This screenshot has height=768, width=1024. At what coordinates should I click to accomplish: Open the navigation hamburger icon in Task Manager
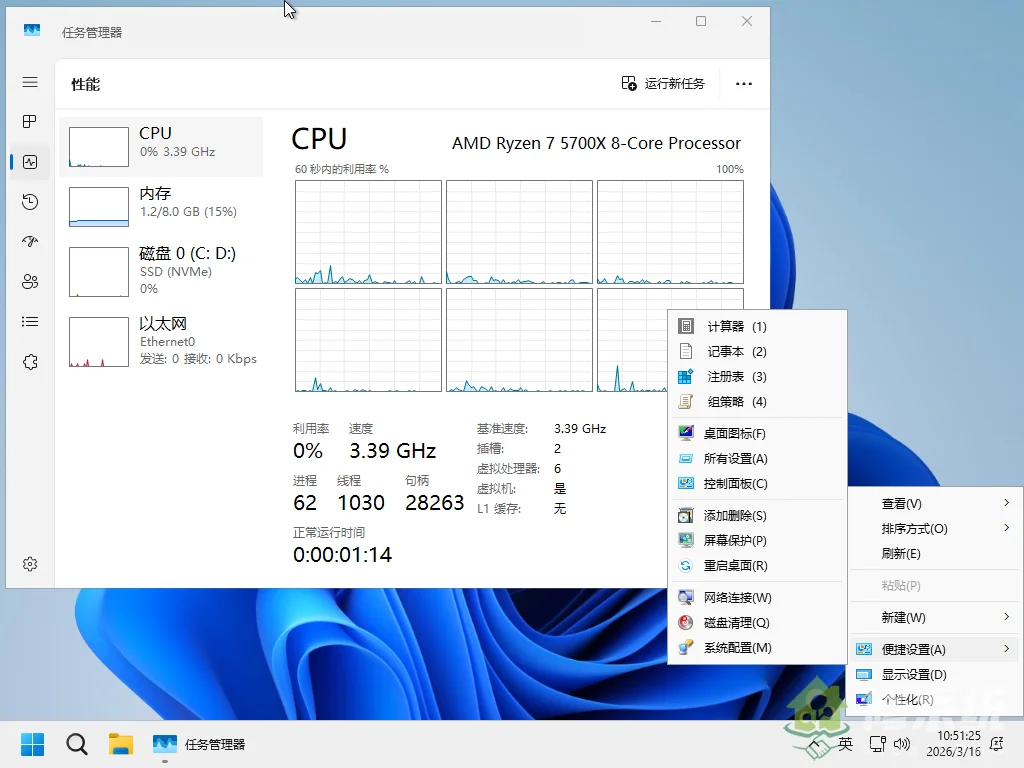[x=29, y=82]
